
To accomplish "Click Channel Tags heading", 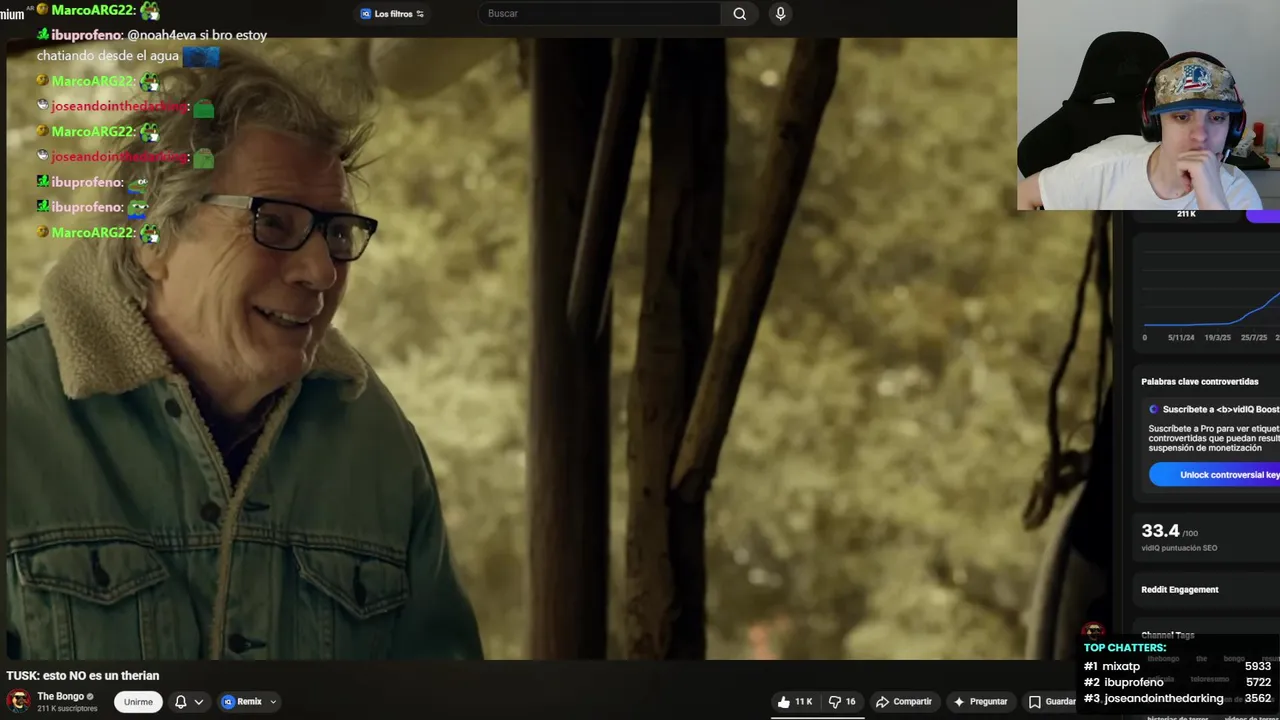I will pyautogui.click(x=1168, y=635).
